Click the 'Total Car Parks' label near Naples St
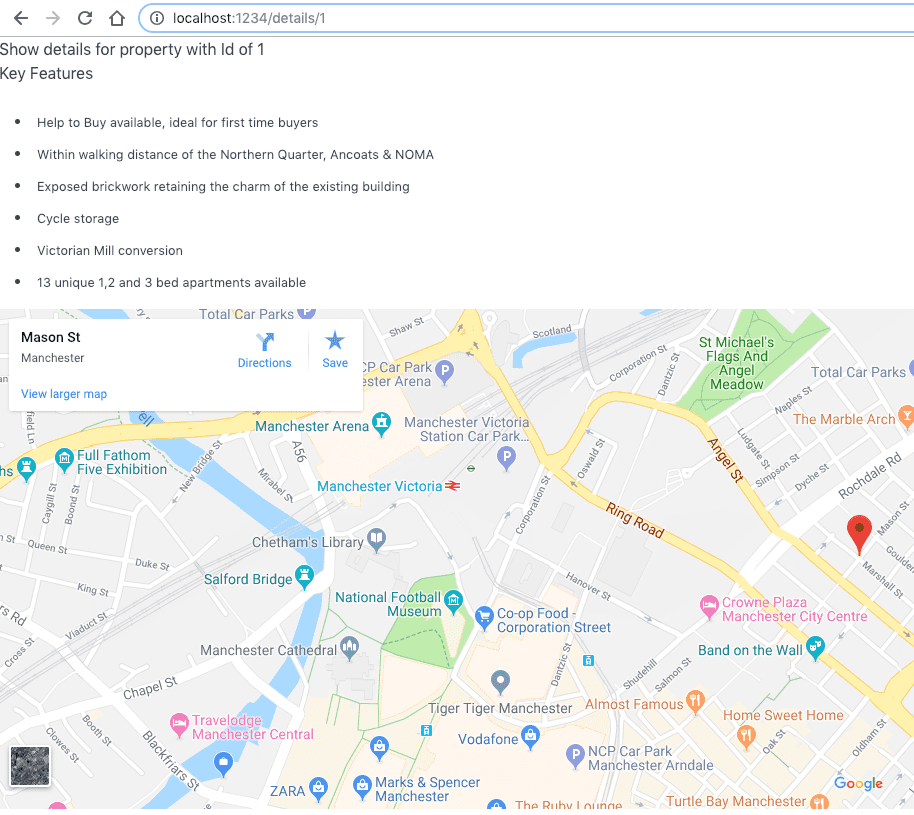914x815 pixels. pos(858,372)
